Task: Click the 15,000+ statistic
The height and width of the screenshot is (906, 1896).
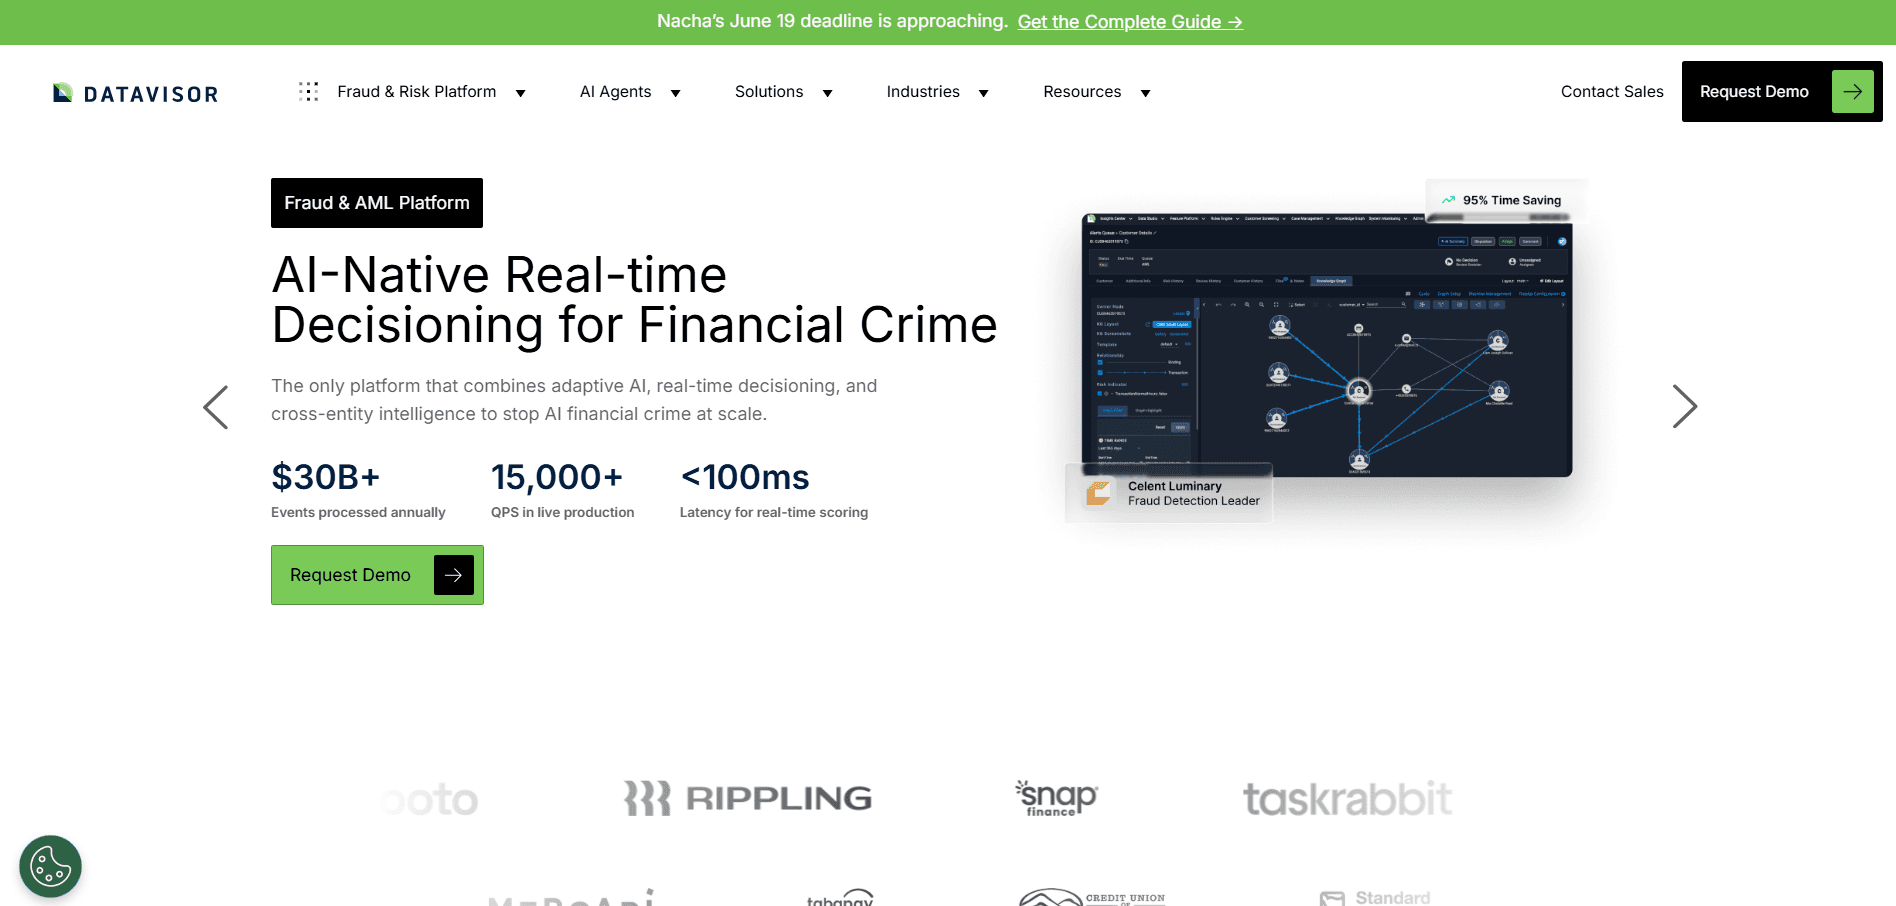Action: click(557, 477)
